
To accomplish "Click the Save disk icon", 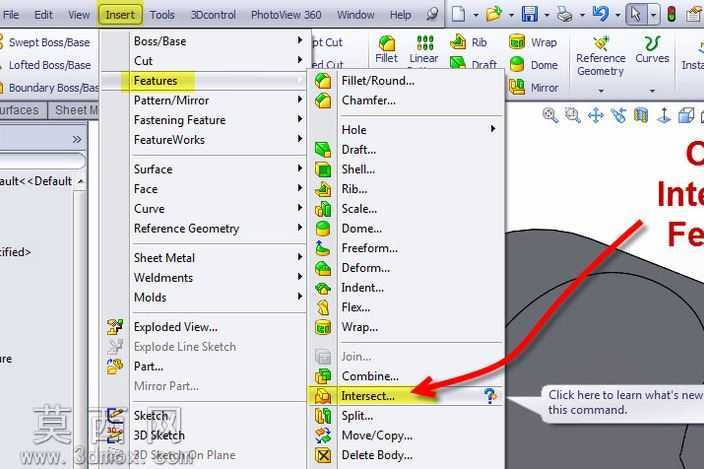I will coord(530,14).
